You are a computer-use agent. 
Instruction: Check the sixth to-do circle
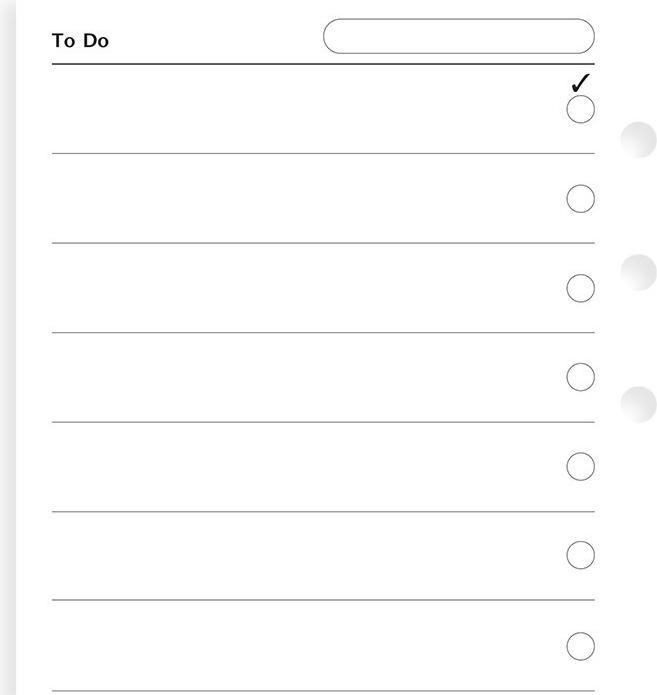tap(580, 555)
